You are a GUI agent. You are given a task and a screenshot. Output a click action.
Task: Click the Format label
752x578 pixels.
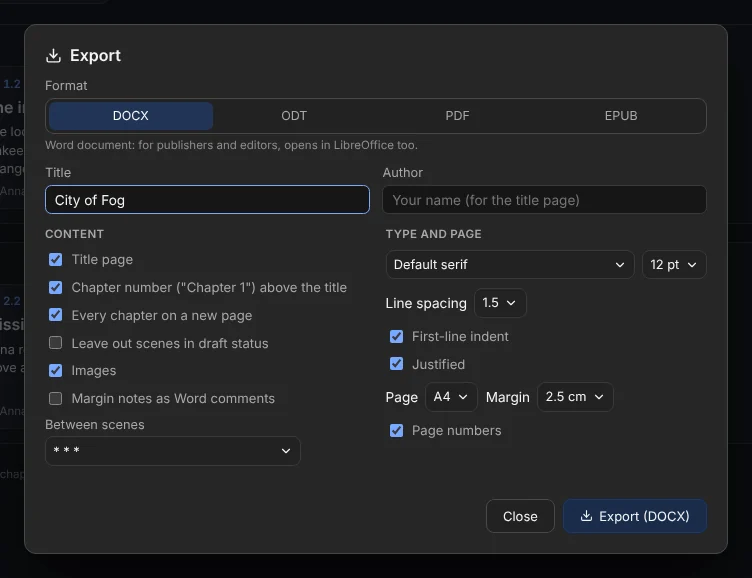(x=66, y=85)
